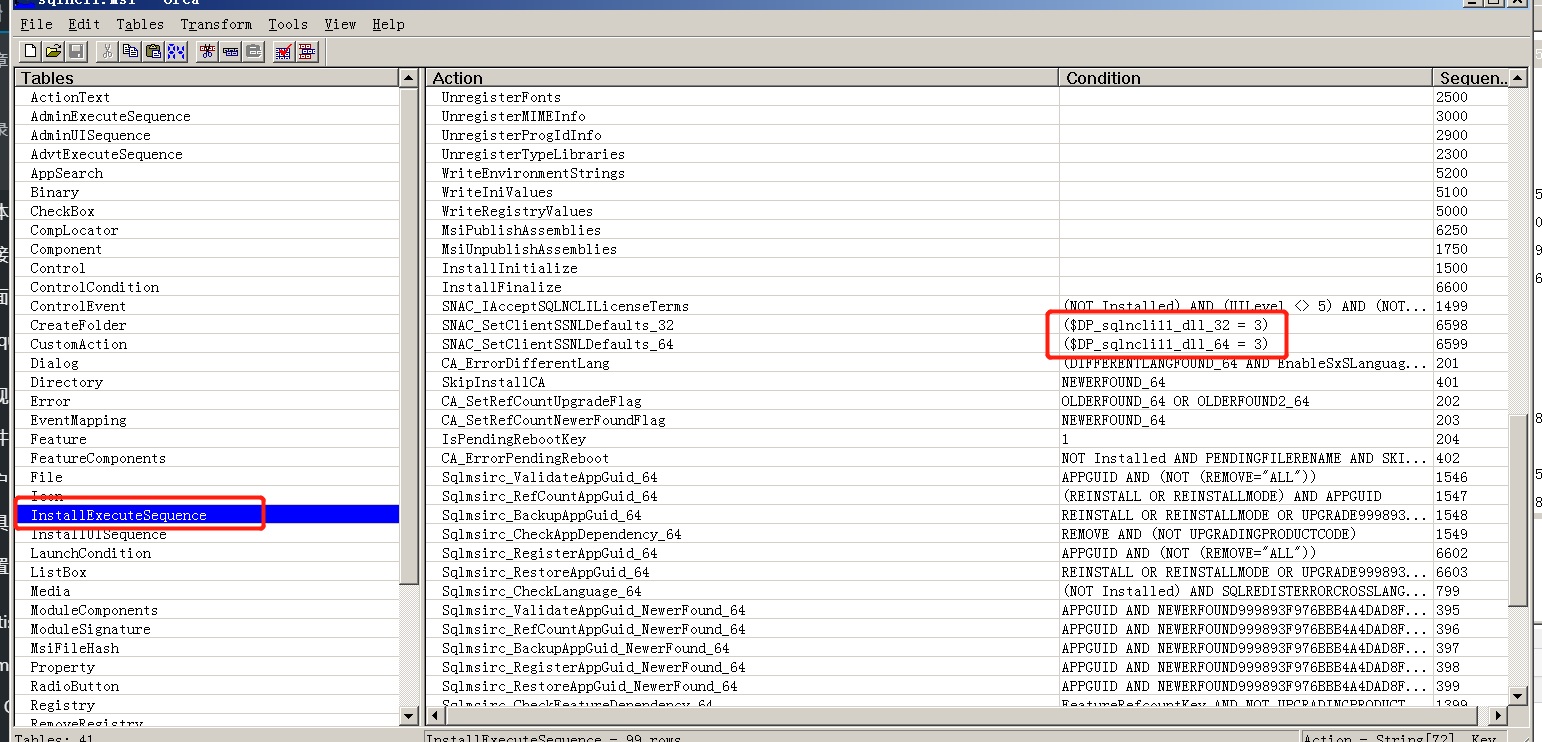Click the Action grid scrollbar up arrow
Viewport: 1542px width, 742px height.
point(1518,78)
